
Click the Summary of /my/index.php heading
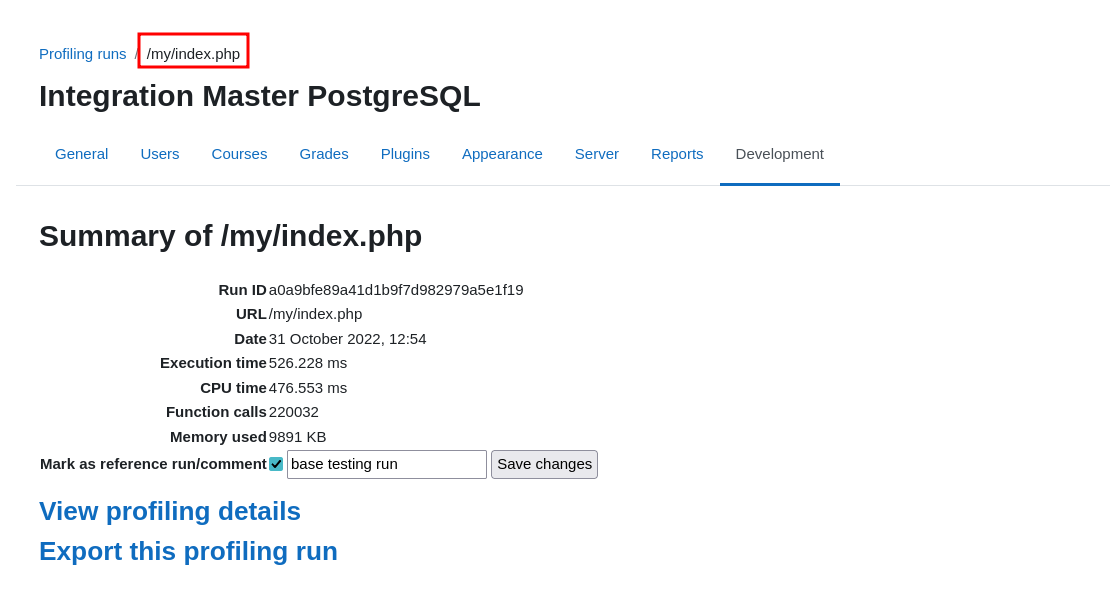tap(231, 236)
